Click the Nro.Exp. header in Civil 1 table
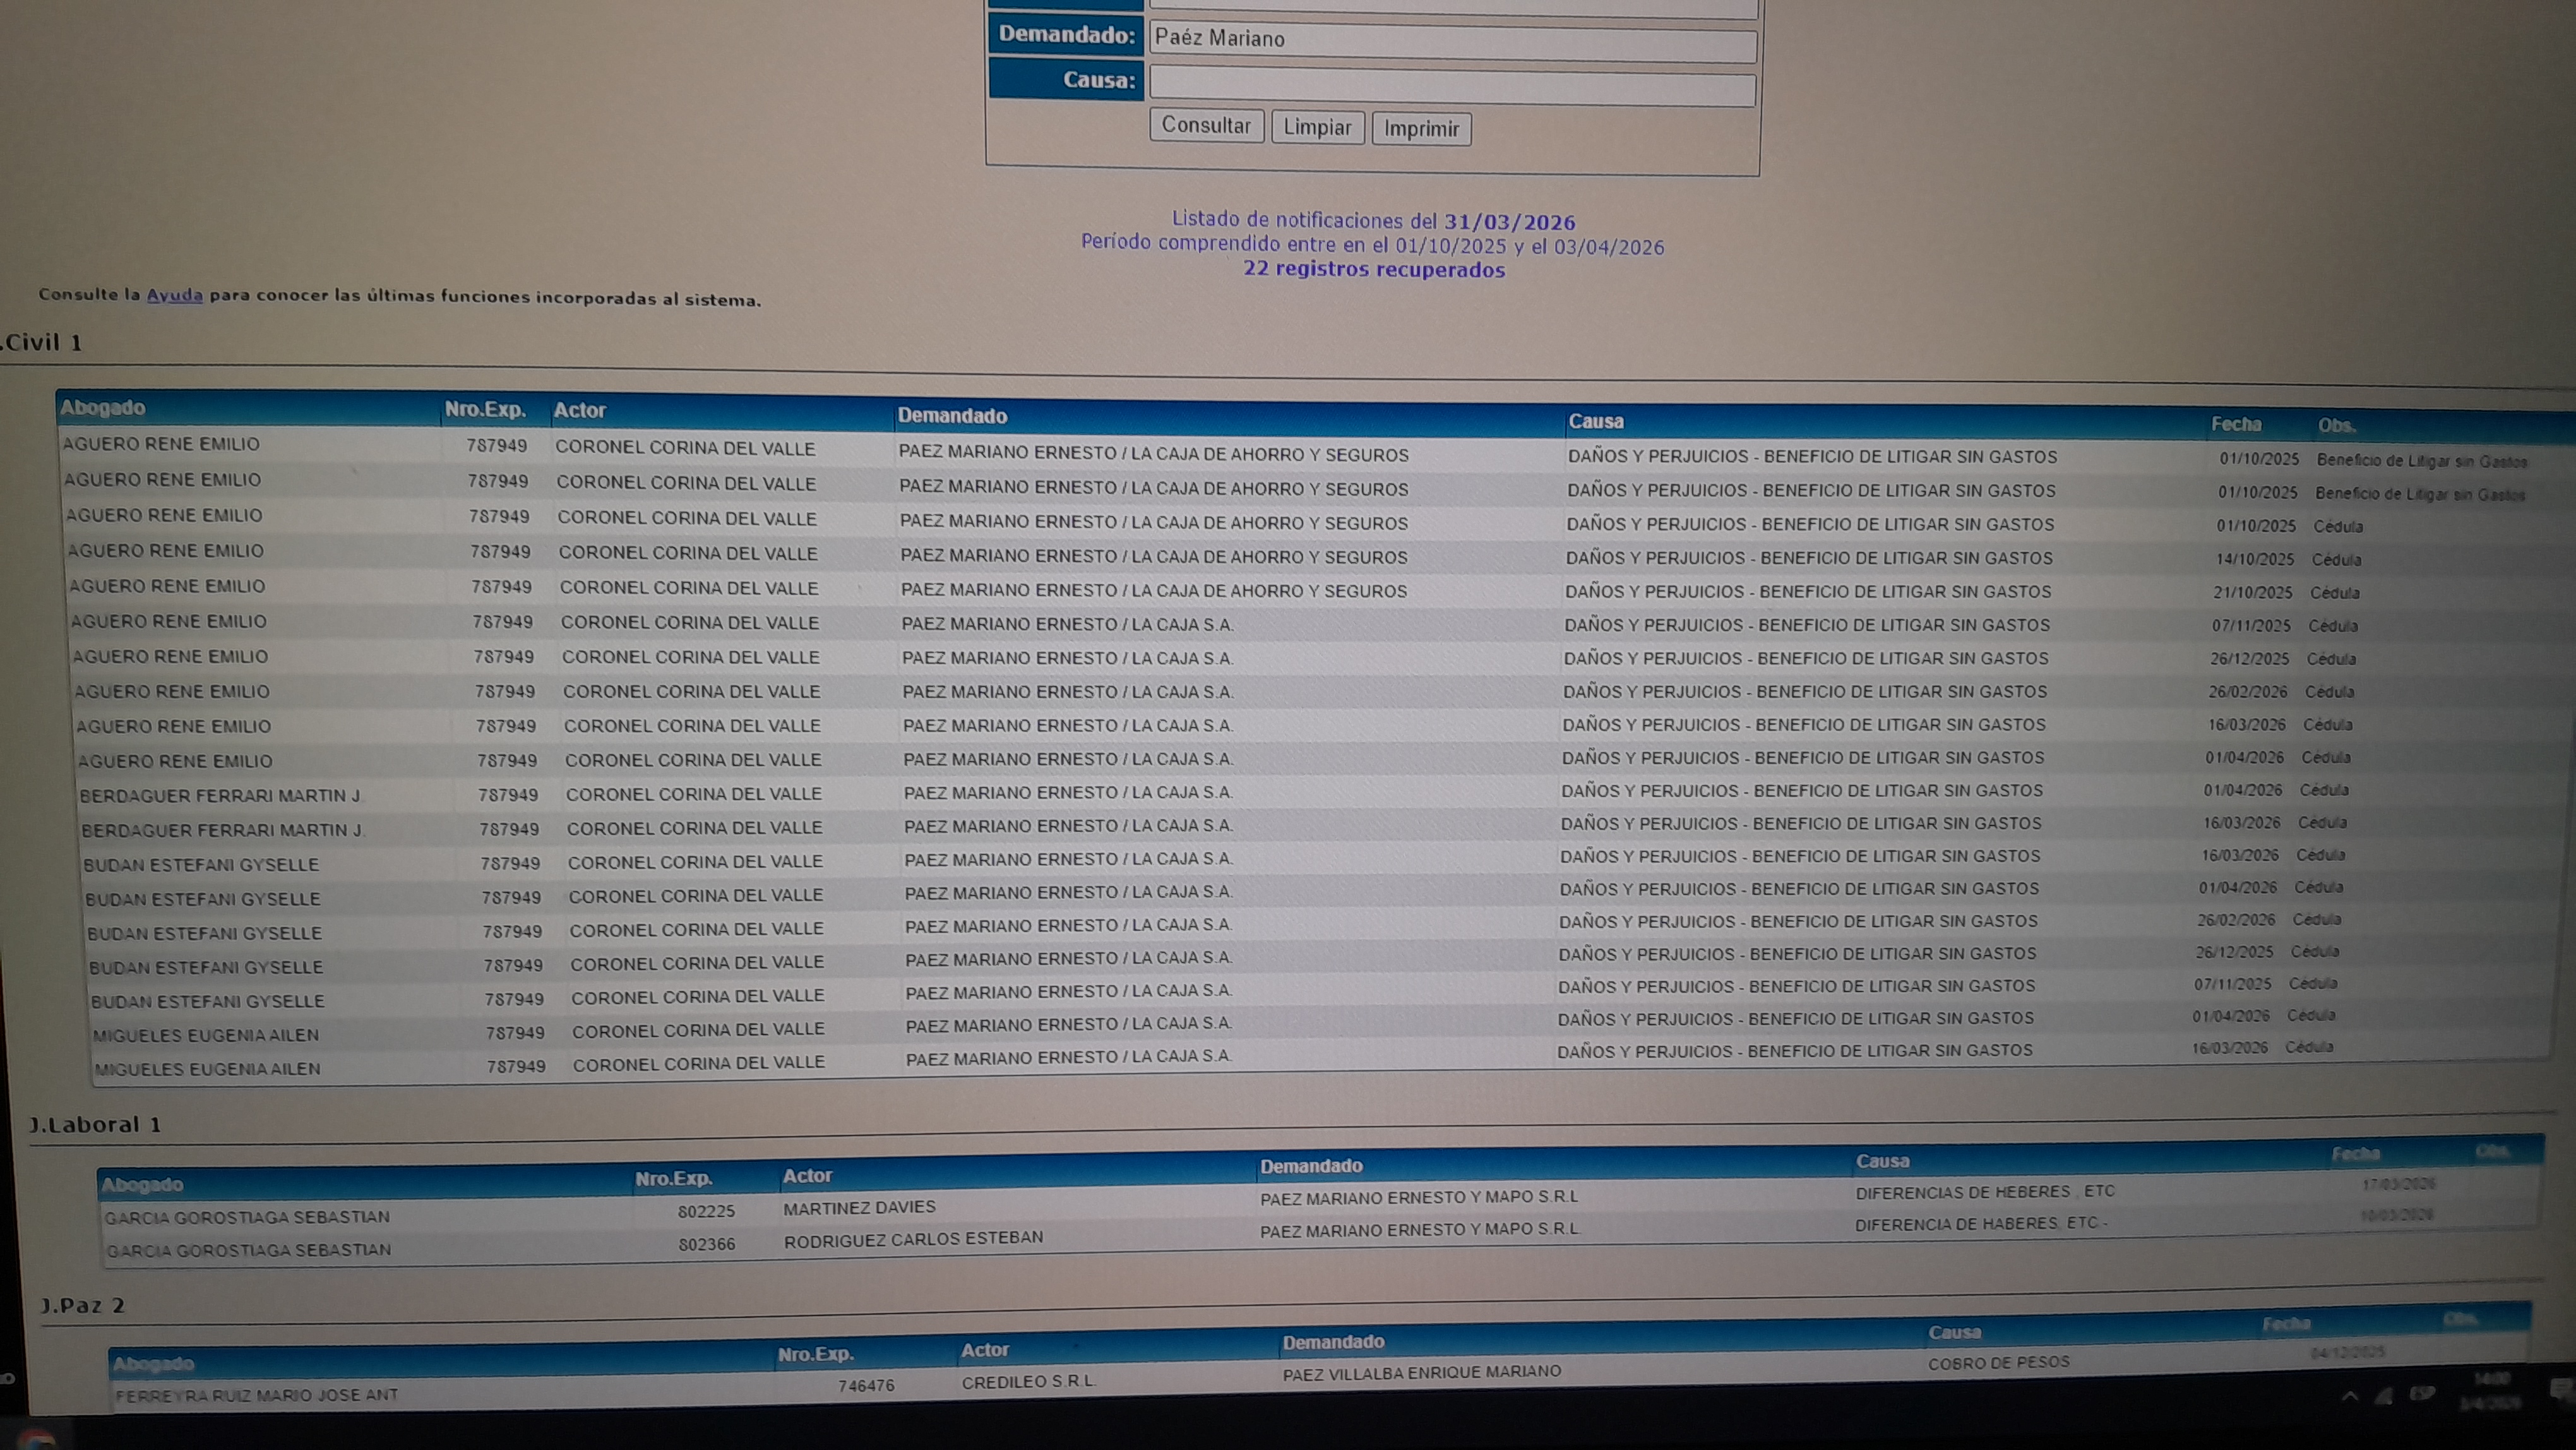Screen dimensions: 2576x1450 (485, 409)
